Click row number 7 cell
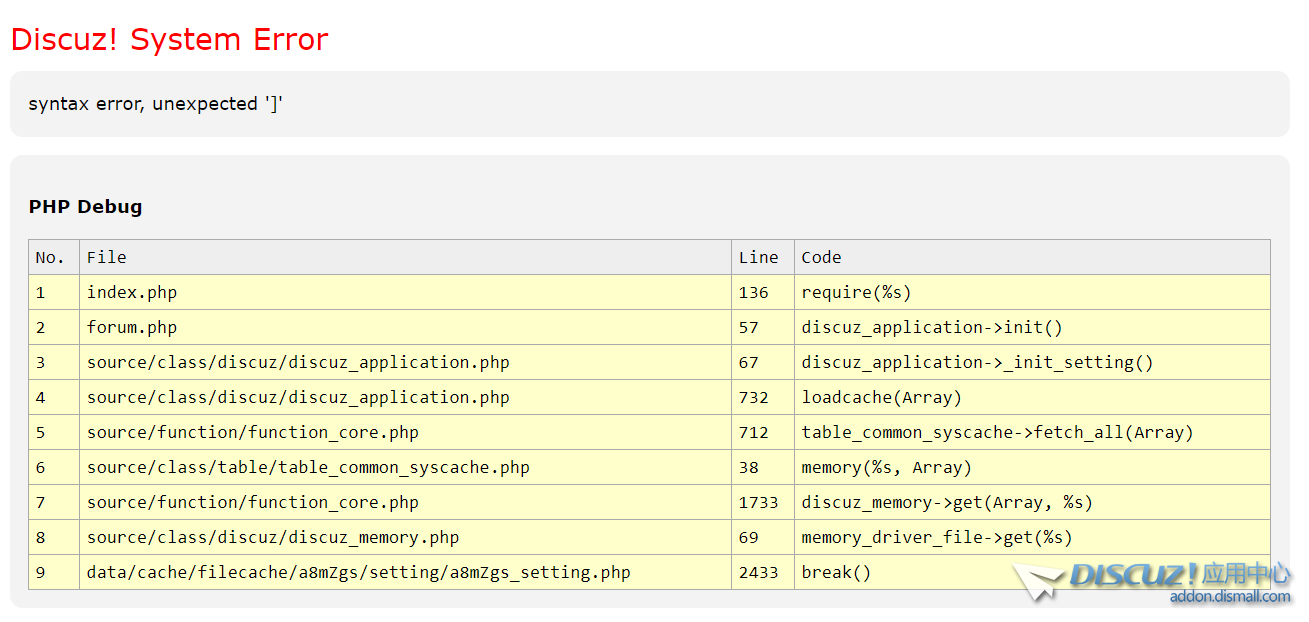Viewport: 1309px width, 622px height. pyautogui.click(x=54, y=502)
